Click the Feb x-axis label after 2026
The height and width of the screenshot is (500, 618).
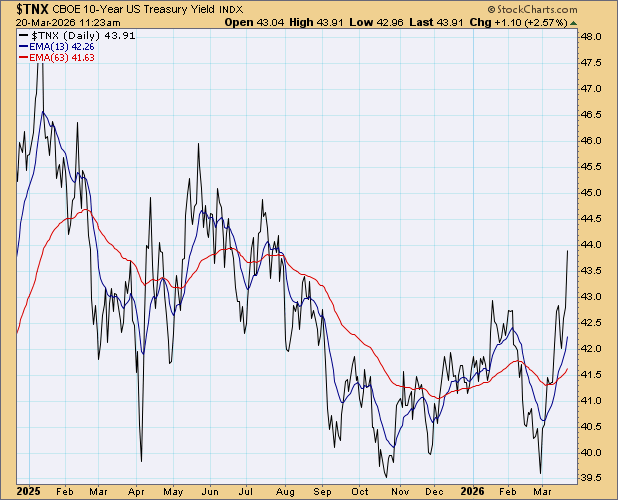[x=508, y=492]
